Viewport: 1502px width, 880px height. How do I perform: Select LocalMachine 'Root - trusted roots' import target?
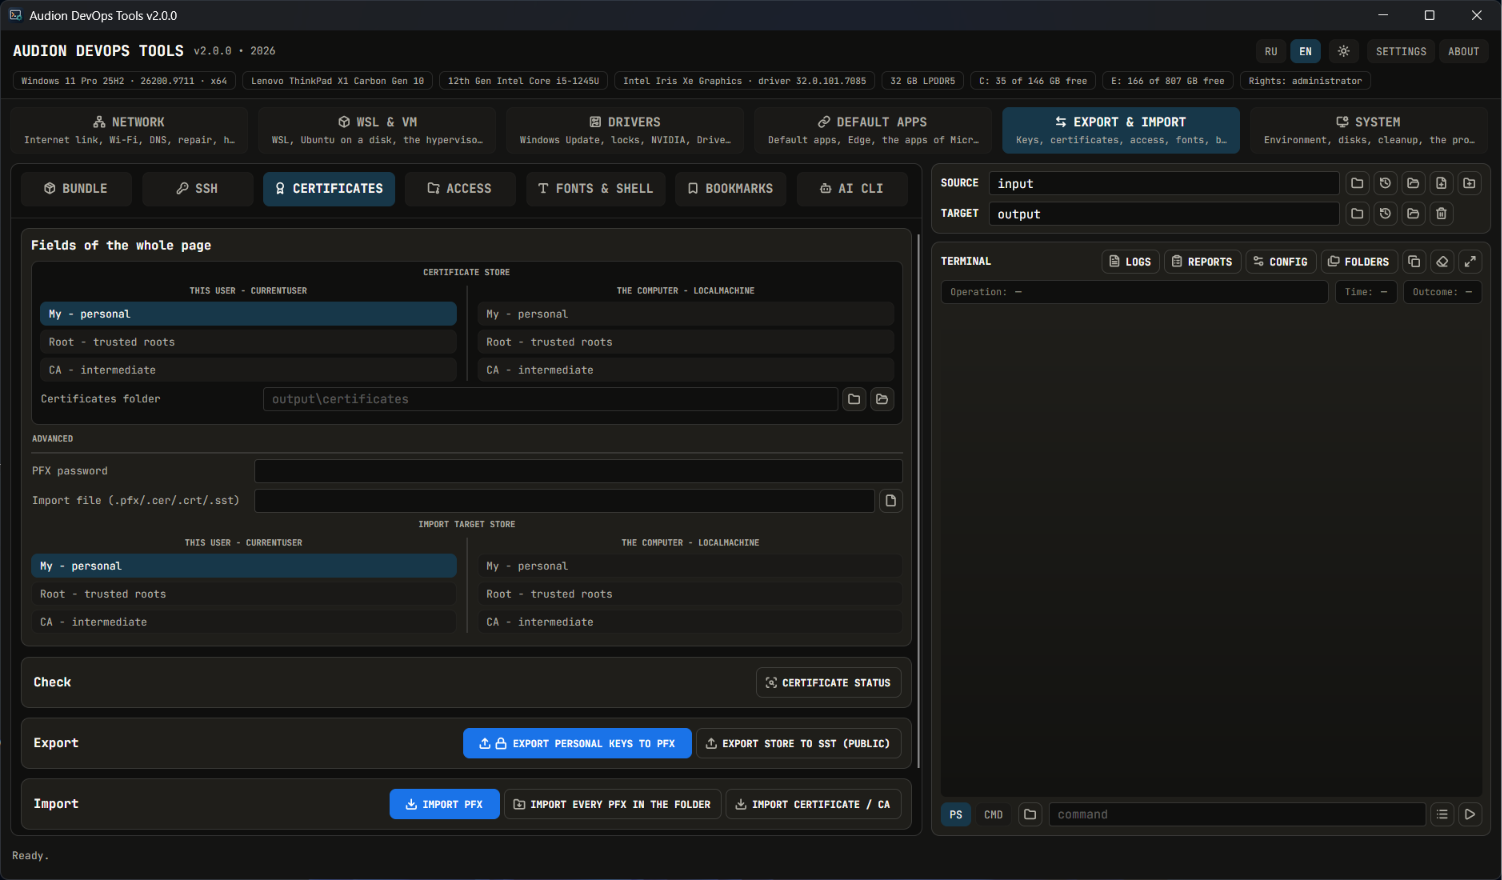click(x=690, y=594)
